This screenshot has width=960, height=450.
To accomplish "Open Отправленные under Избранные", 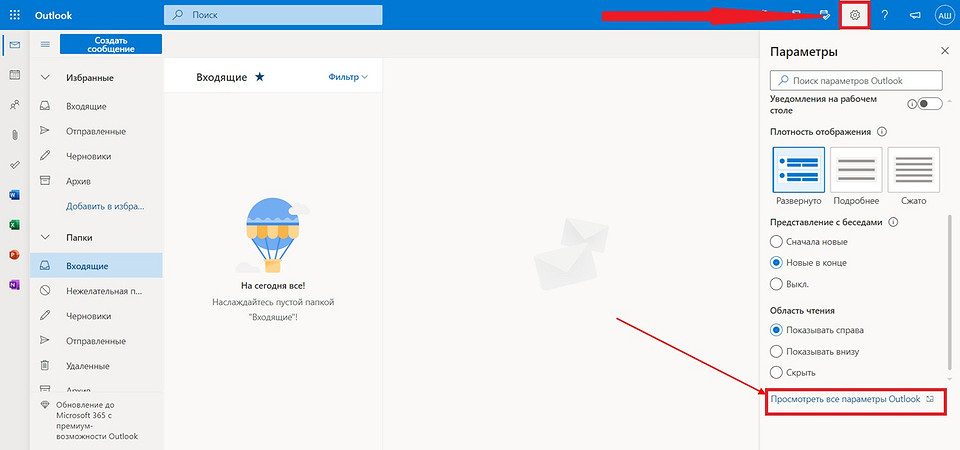I will (x=97, y=131).
